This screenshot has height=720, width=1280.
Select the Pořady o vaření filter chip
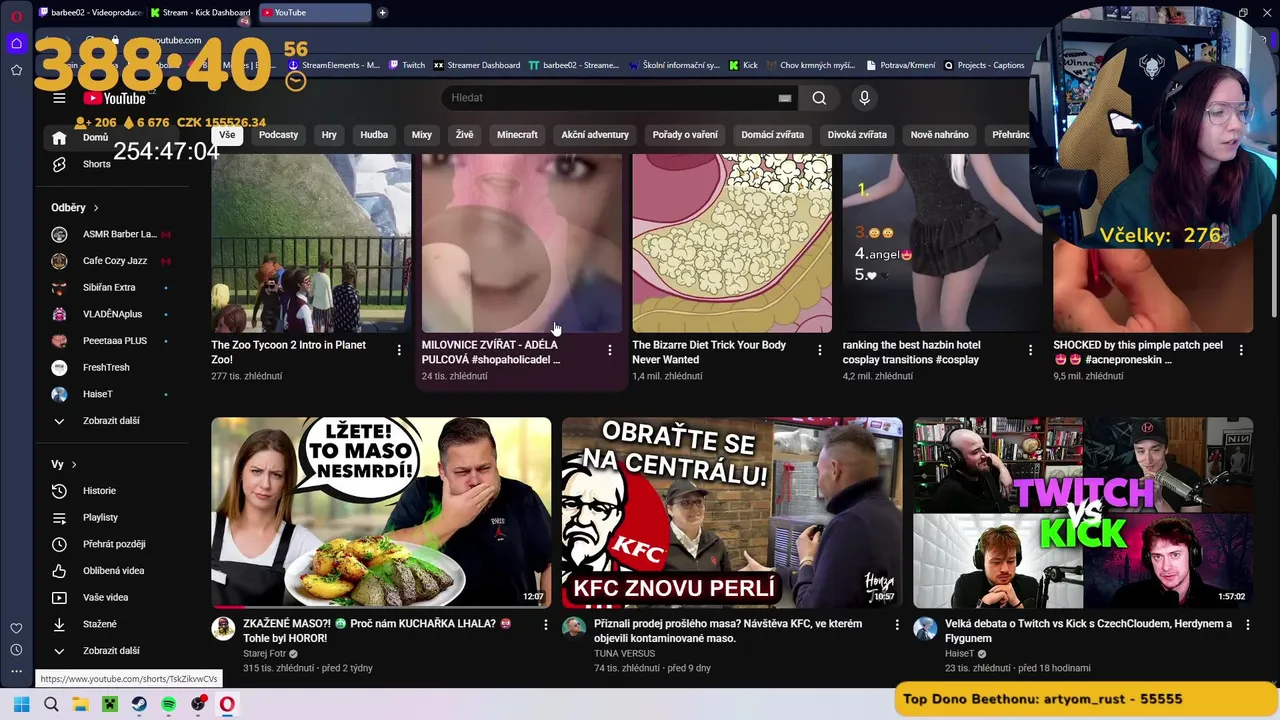tap(685, 135)
